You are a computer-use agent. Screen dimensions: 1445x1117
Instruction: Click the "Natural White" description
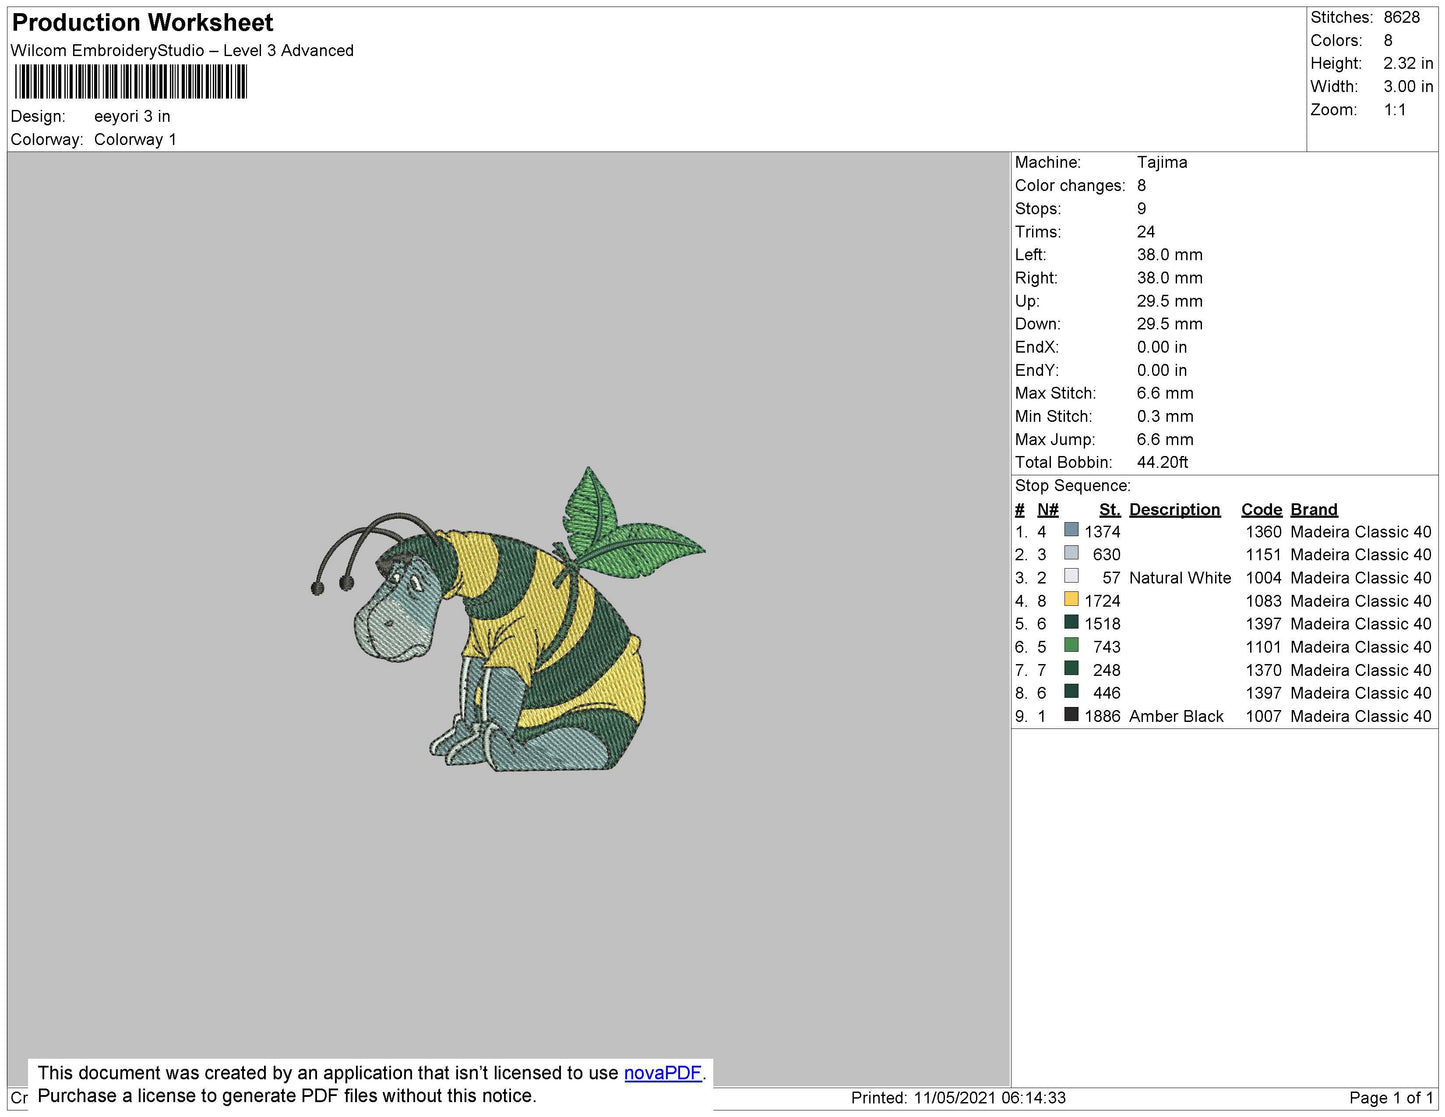(1180, 578)
